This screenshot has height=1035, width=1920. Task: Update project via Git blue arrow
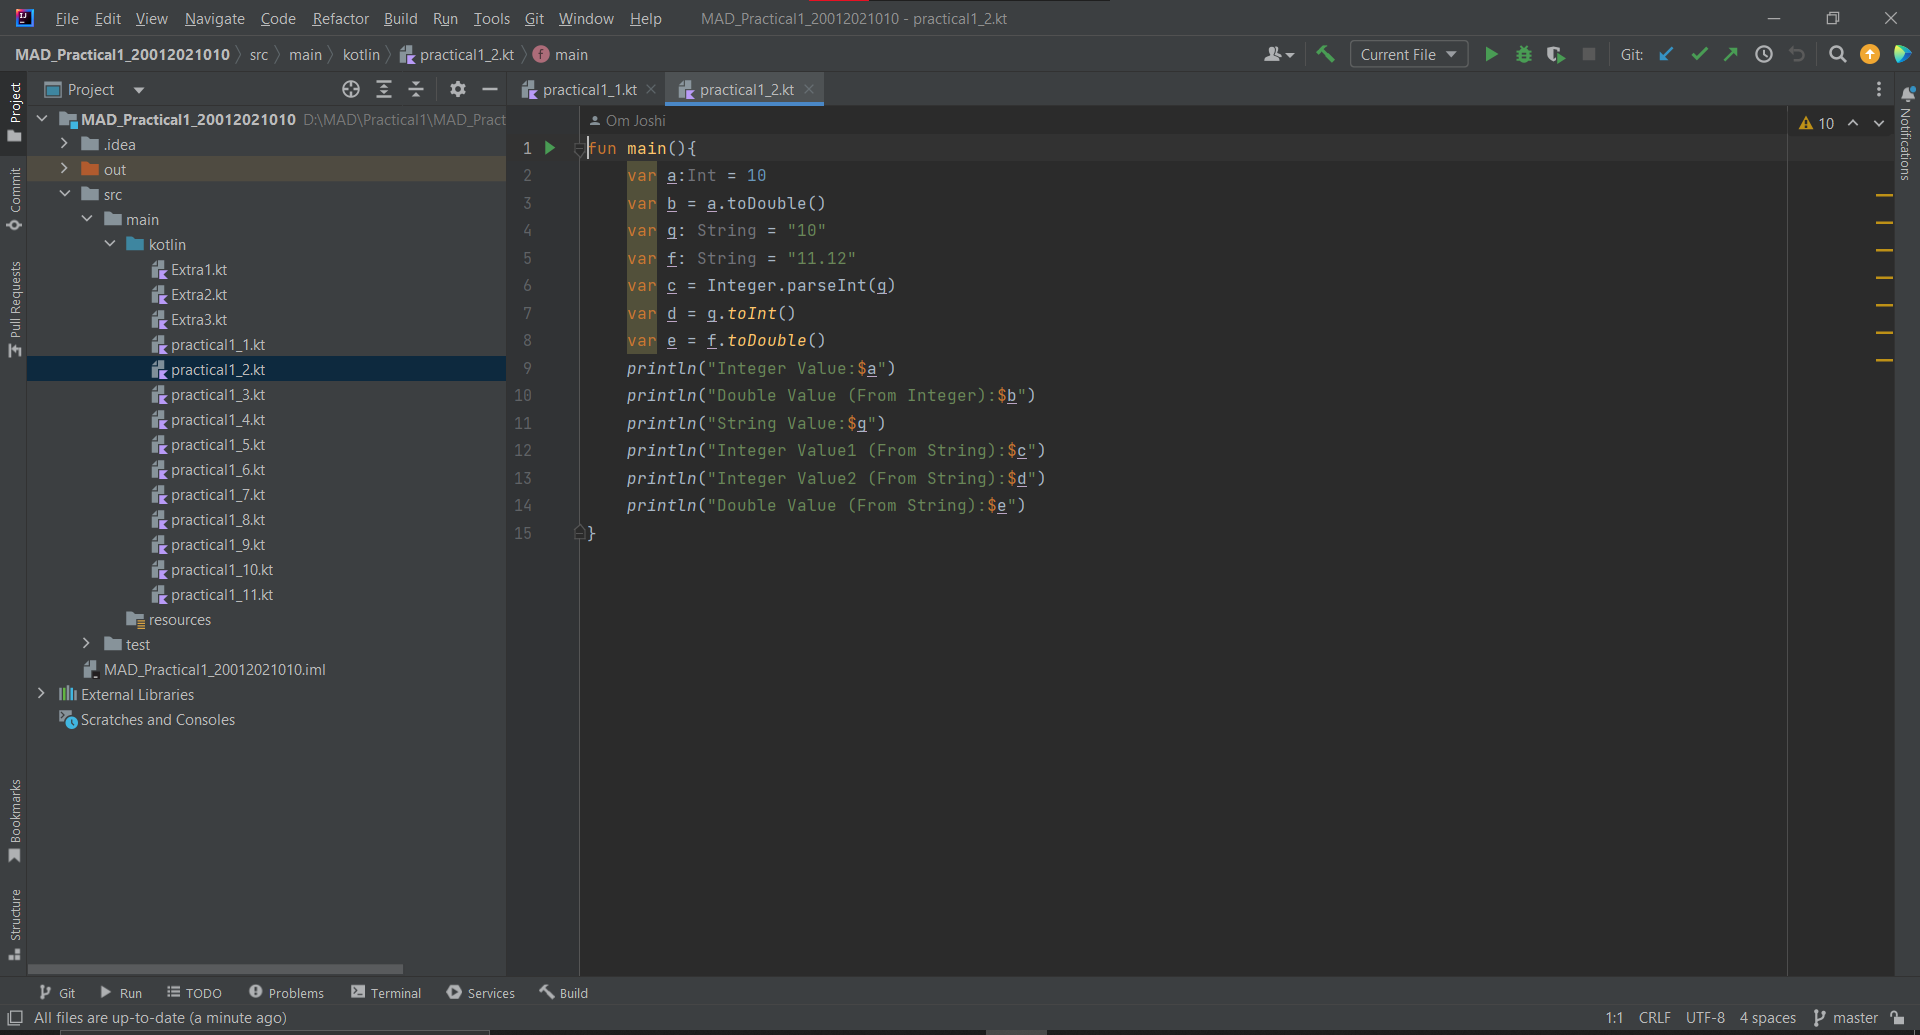pyautogui.click(x=1666, y=54)
